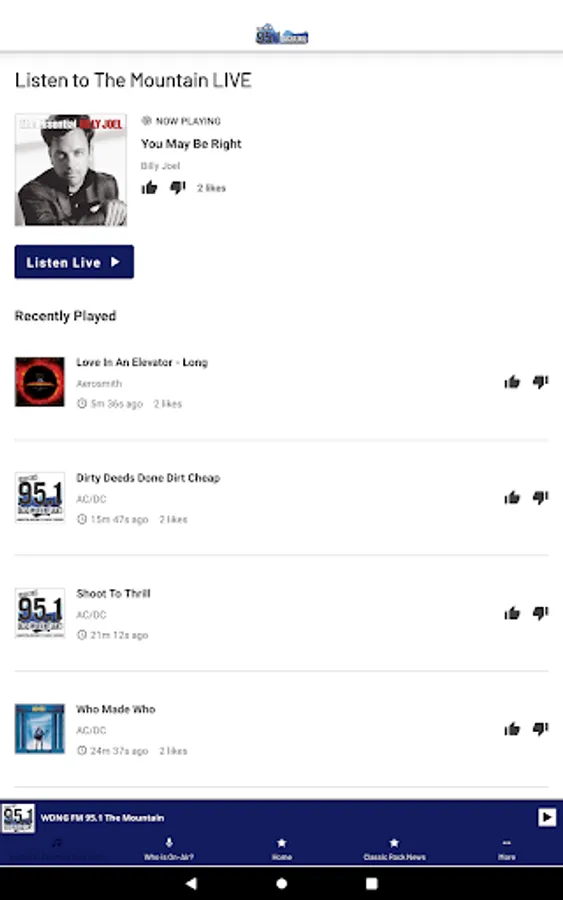Like the now playing song You May Be Right
Image resolution: width=563 pixels, height=900 pixels.
[x=149, y=188]
